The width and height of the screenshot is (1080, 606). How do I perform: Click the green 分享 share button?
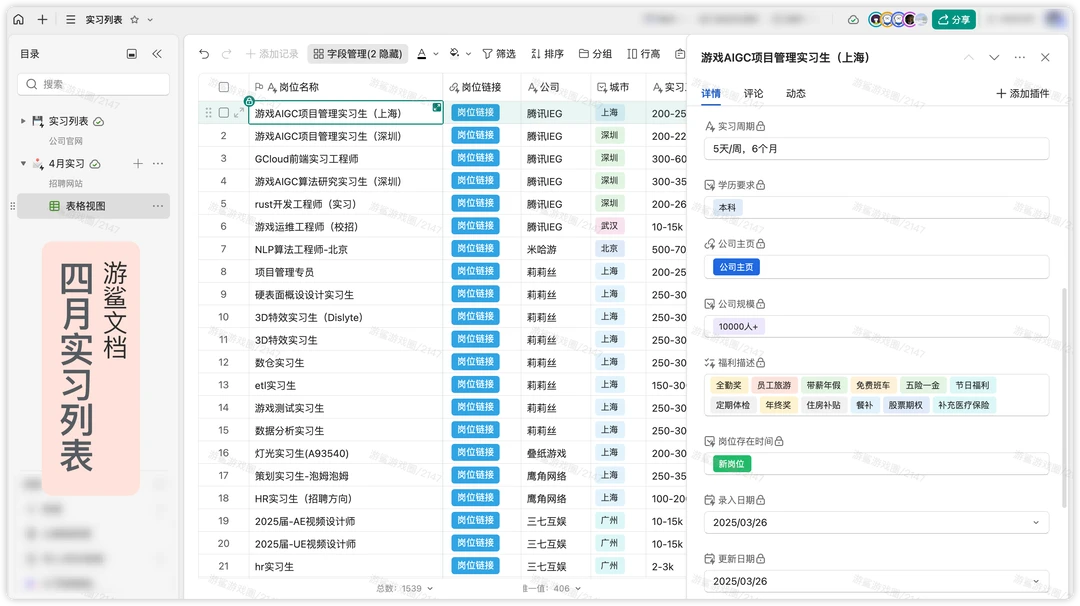tap(953, 19)
